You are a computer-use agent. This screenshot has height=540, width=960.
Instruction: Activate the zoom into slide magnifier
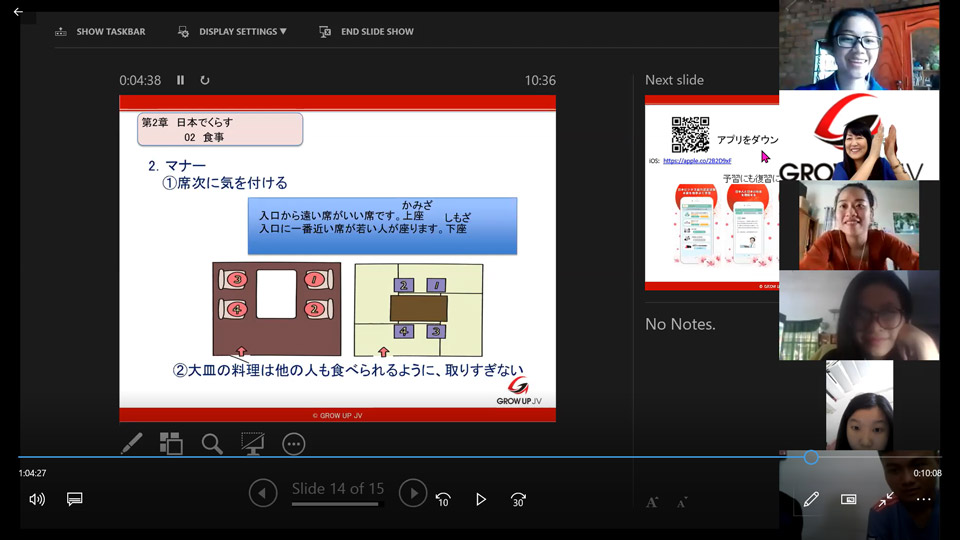(212, 443)
